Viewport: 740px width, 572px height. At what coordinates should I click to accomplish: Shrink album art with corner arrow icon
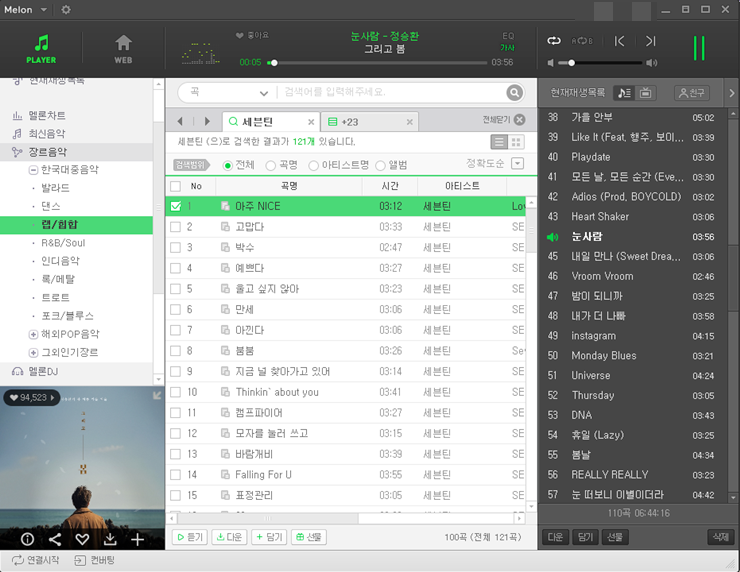[x=157, y=395]
